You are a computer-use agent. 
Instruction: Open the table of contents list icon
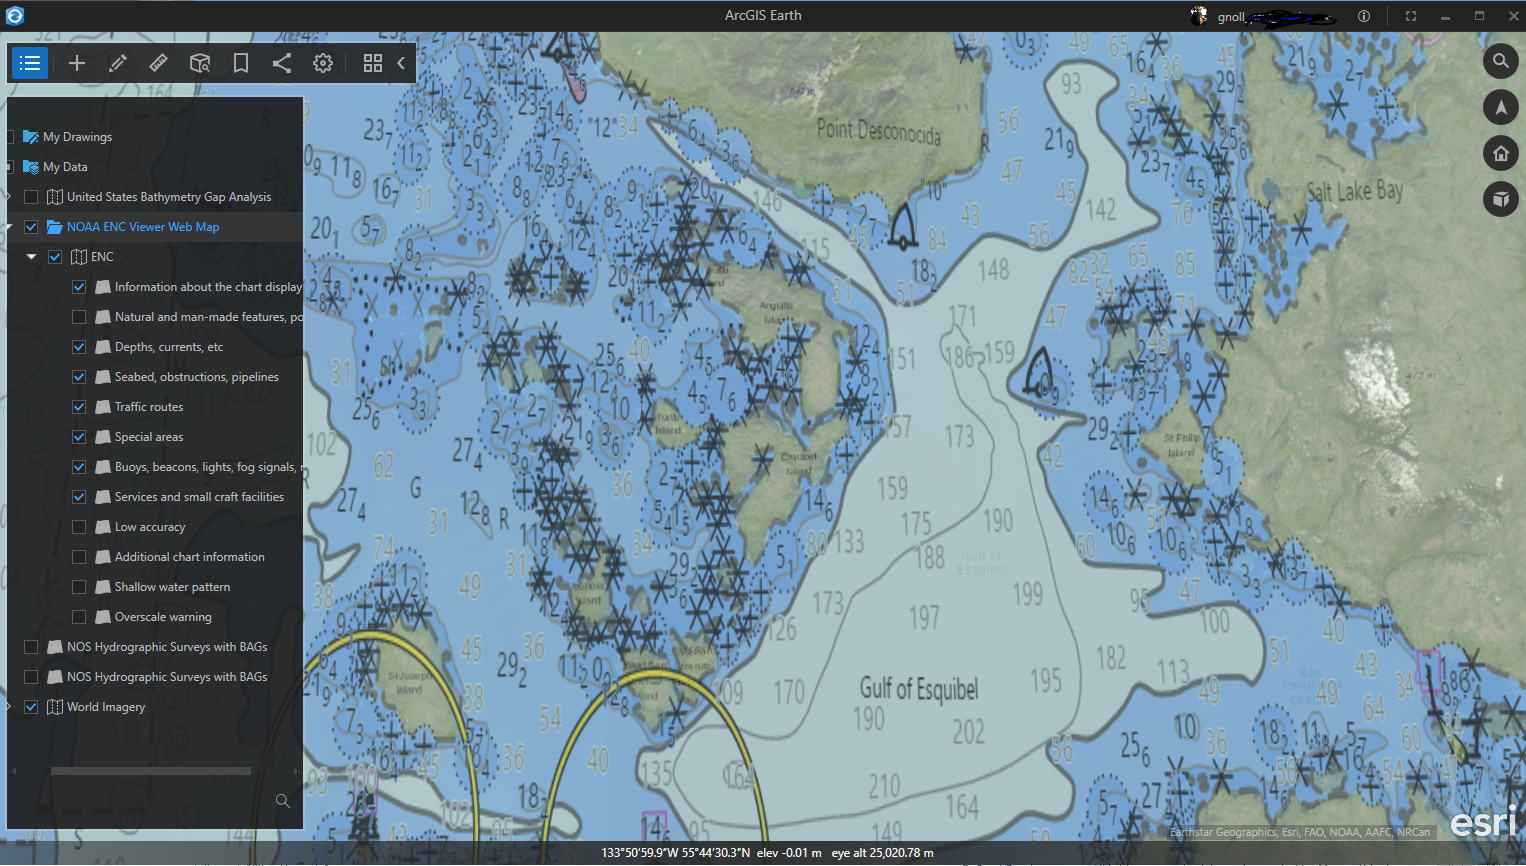pos(30,63)
